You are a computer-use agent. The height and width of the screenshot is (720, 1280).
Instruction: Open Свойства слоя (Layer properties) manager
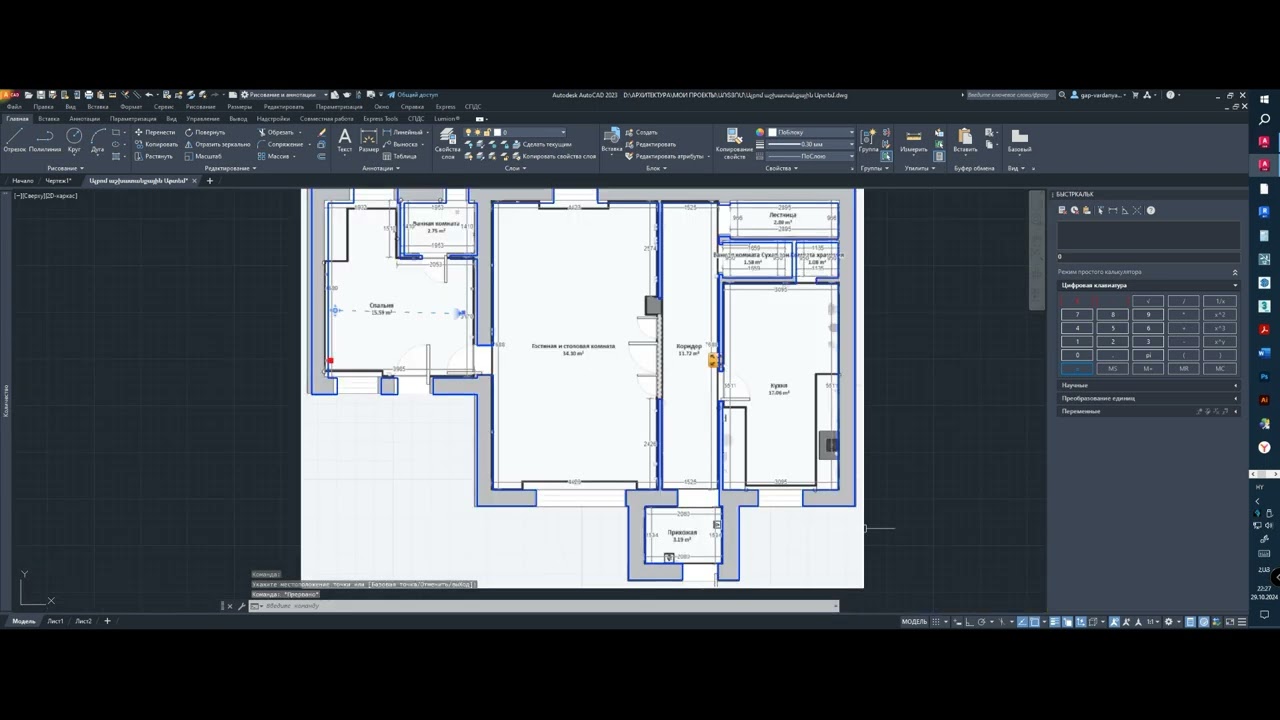click(447, 143)
